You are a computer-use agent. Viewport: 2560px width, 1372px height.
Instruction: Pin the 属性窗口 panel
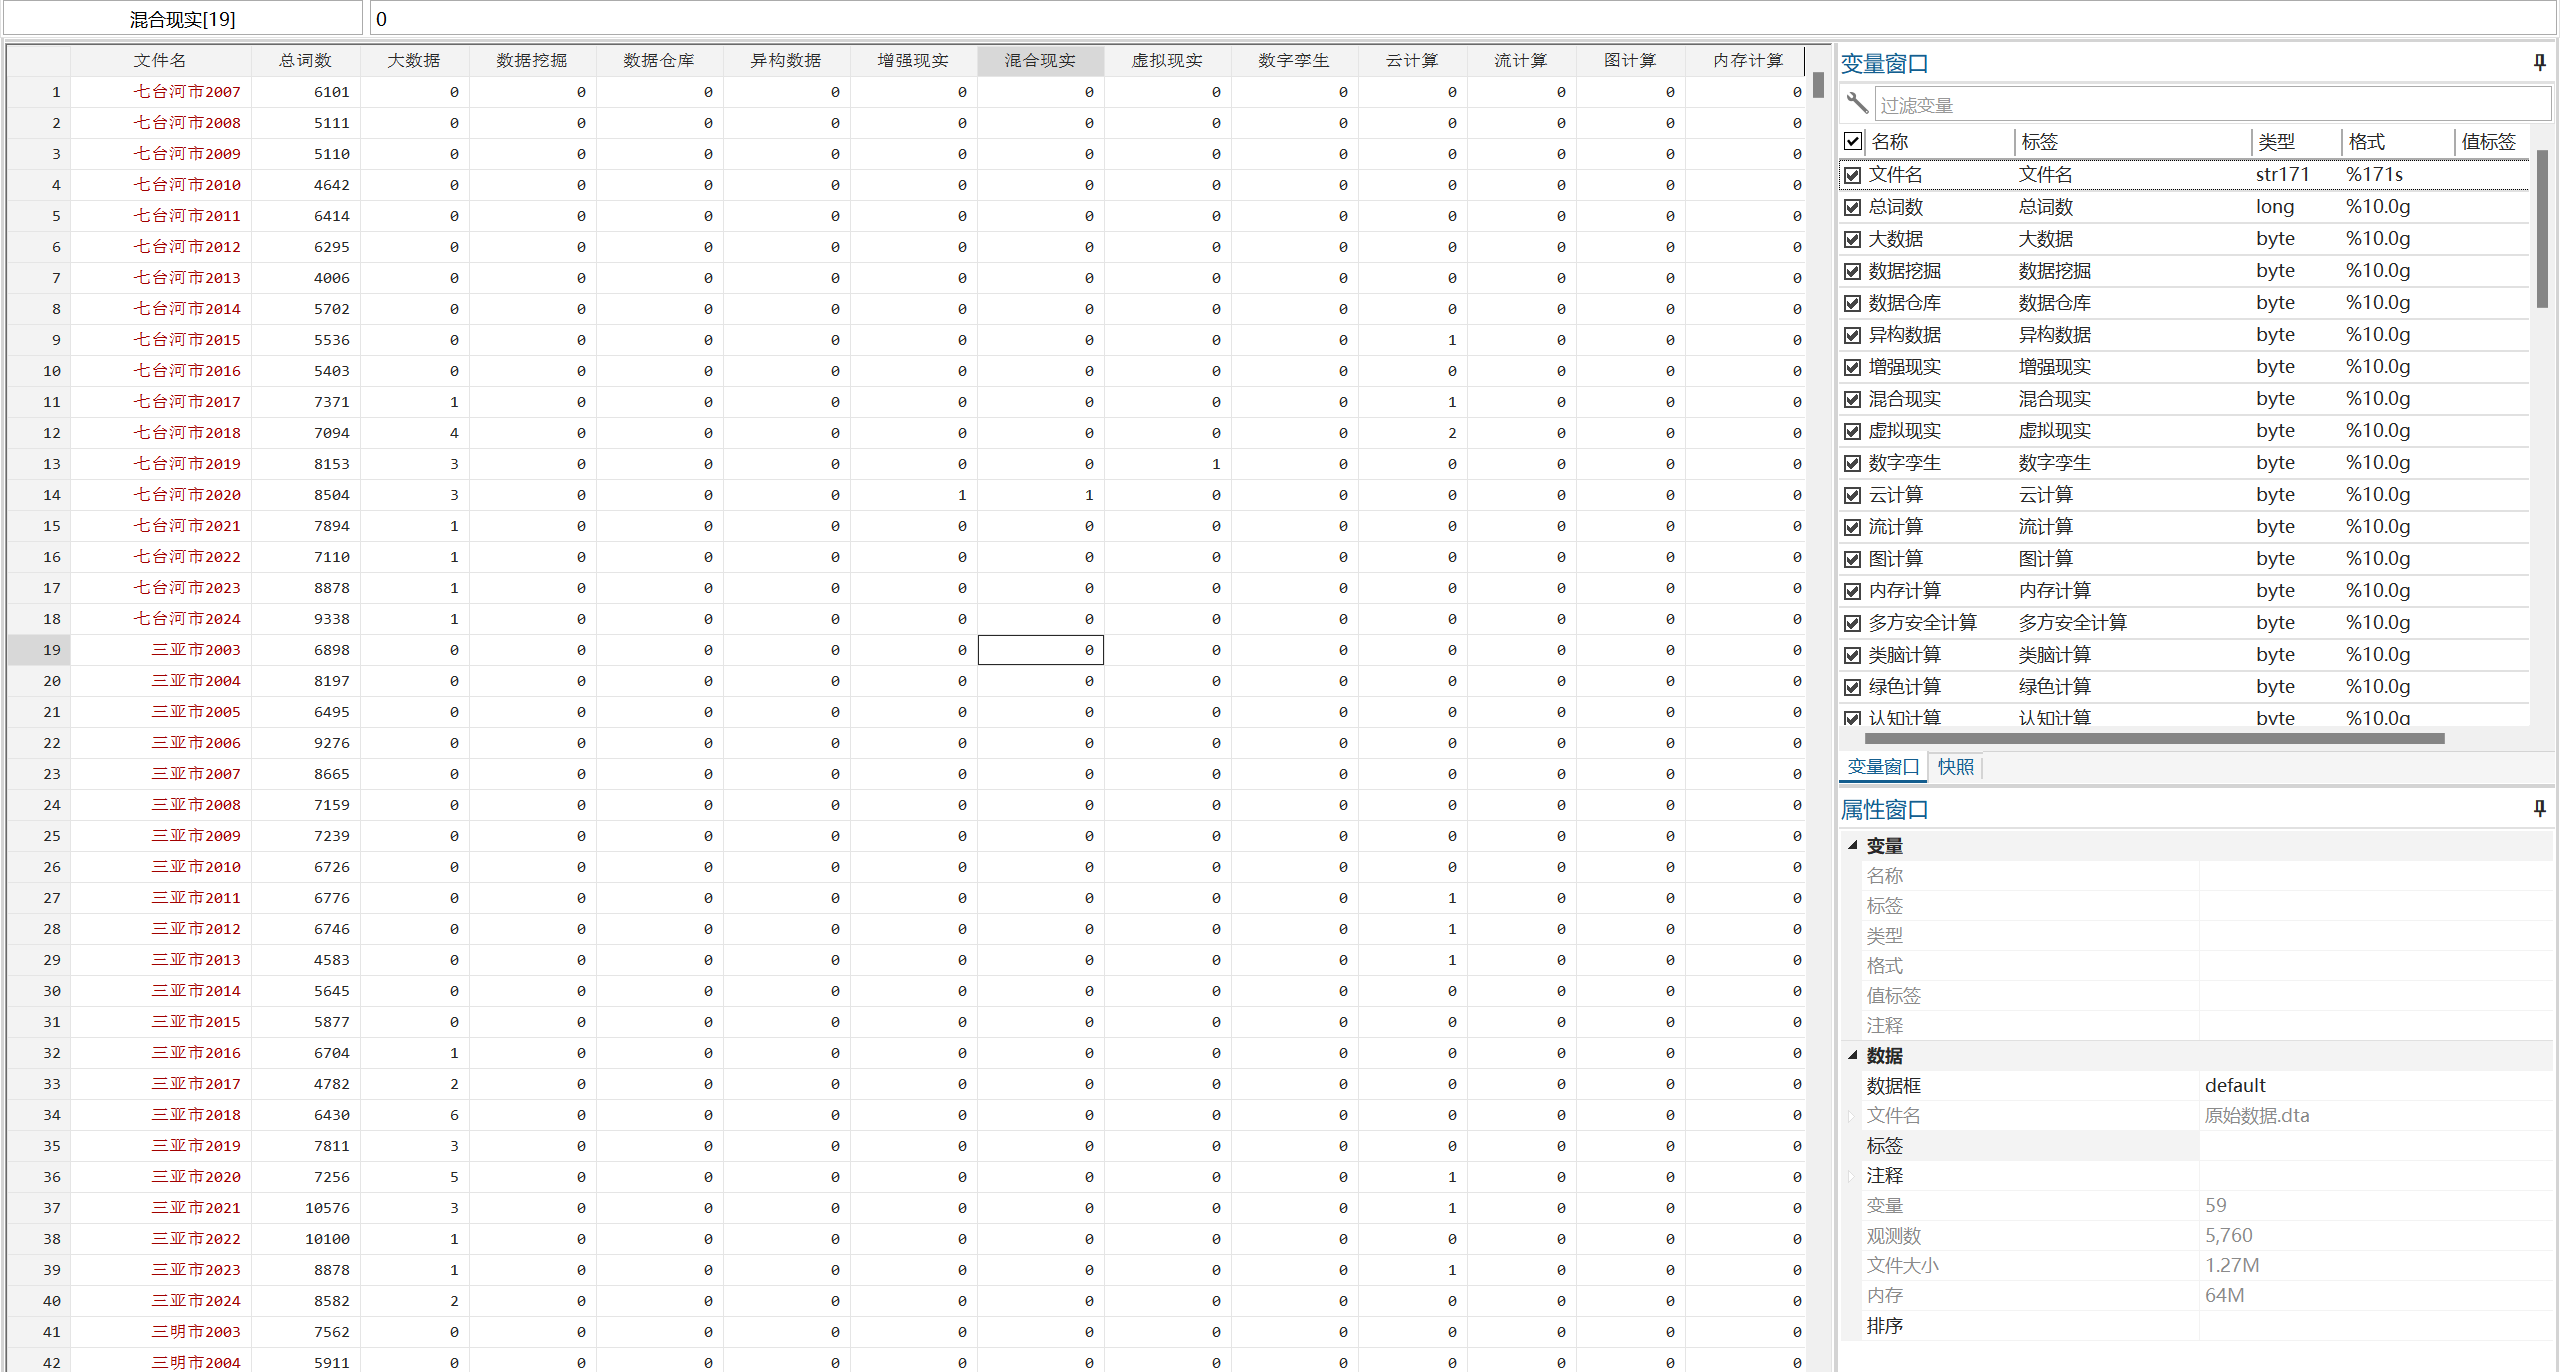(2539, 808)
